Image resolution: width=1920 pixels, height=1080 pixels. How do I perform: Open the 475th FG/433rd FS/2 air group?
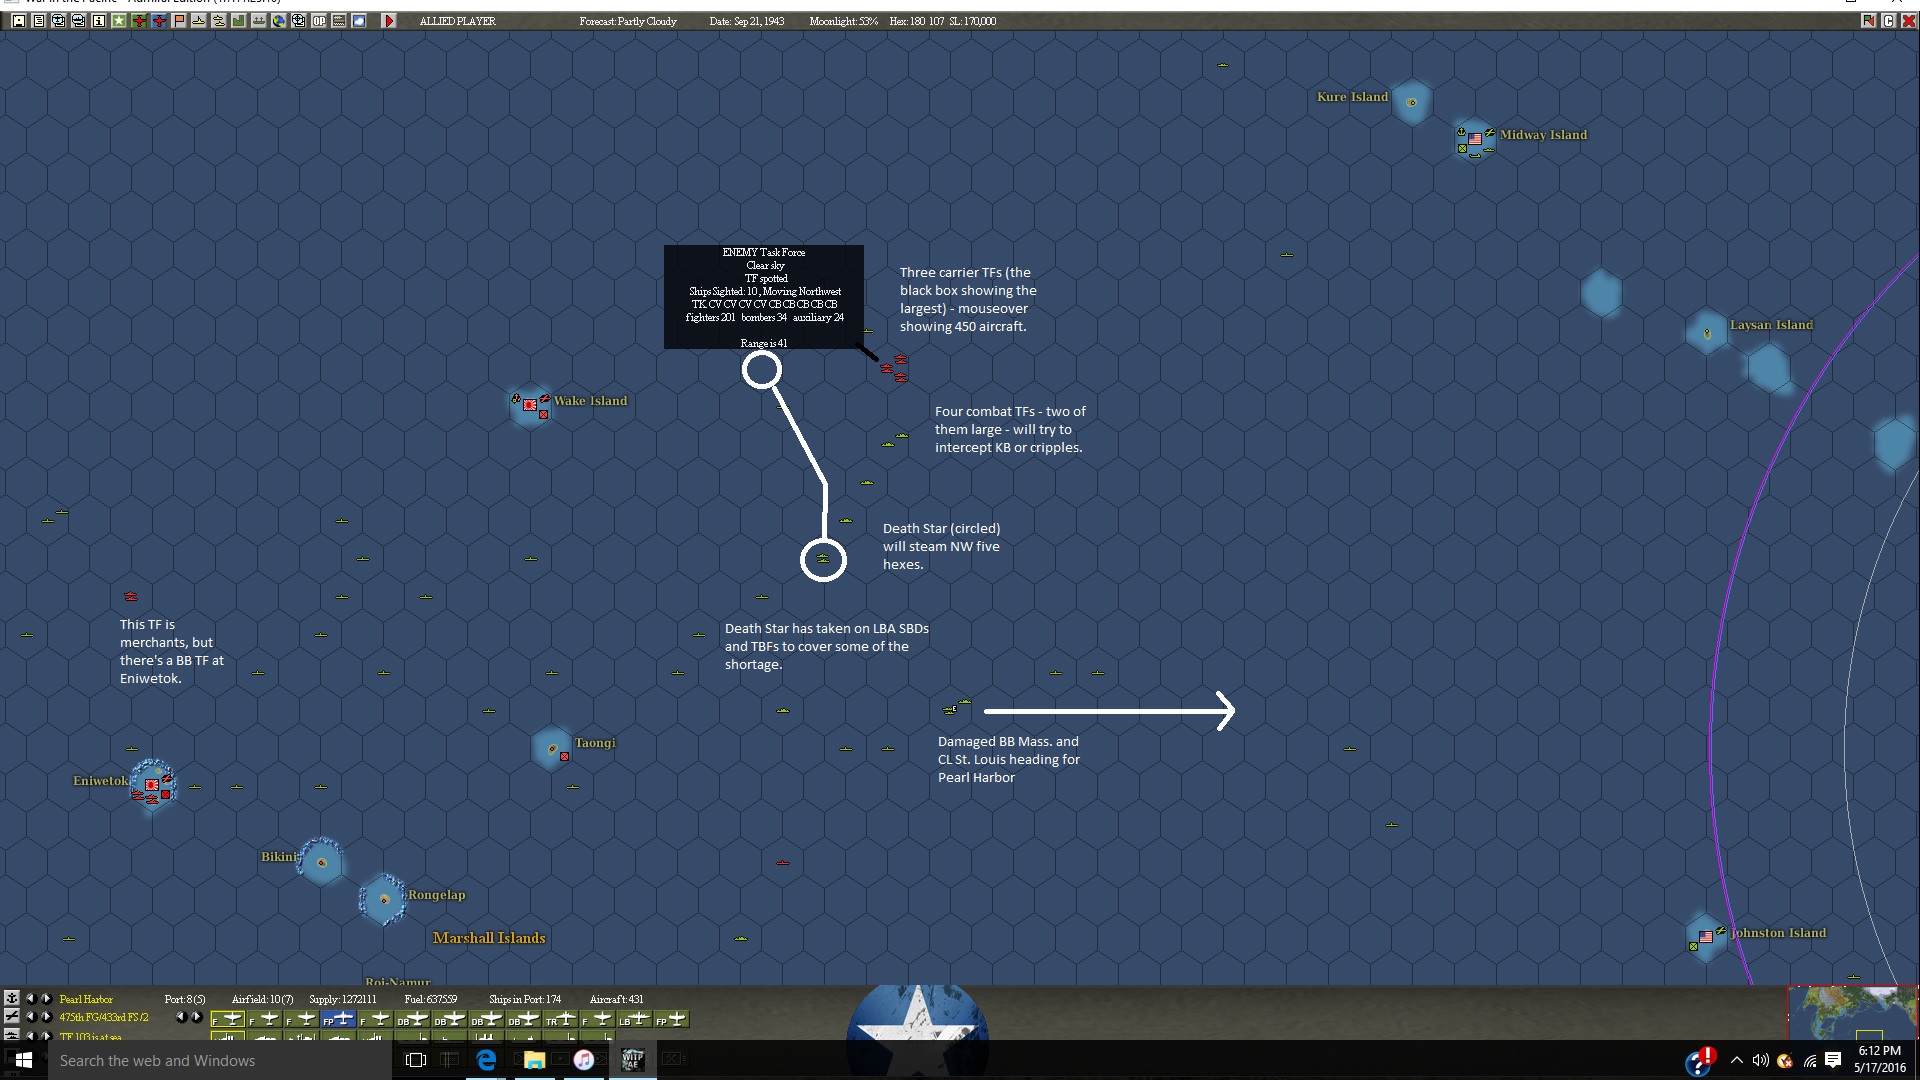104,1018
